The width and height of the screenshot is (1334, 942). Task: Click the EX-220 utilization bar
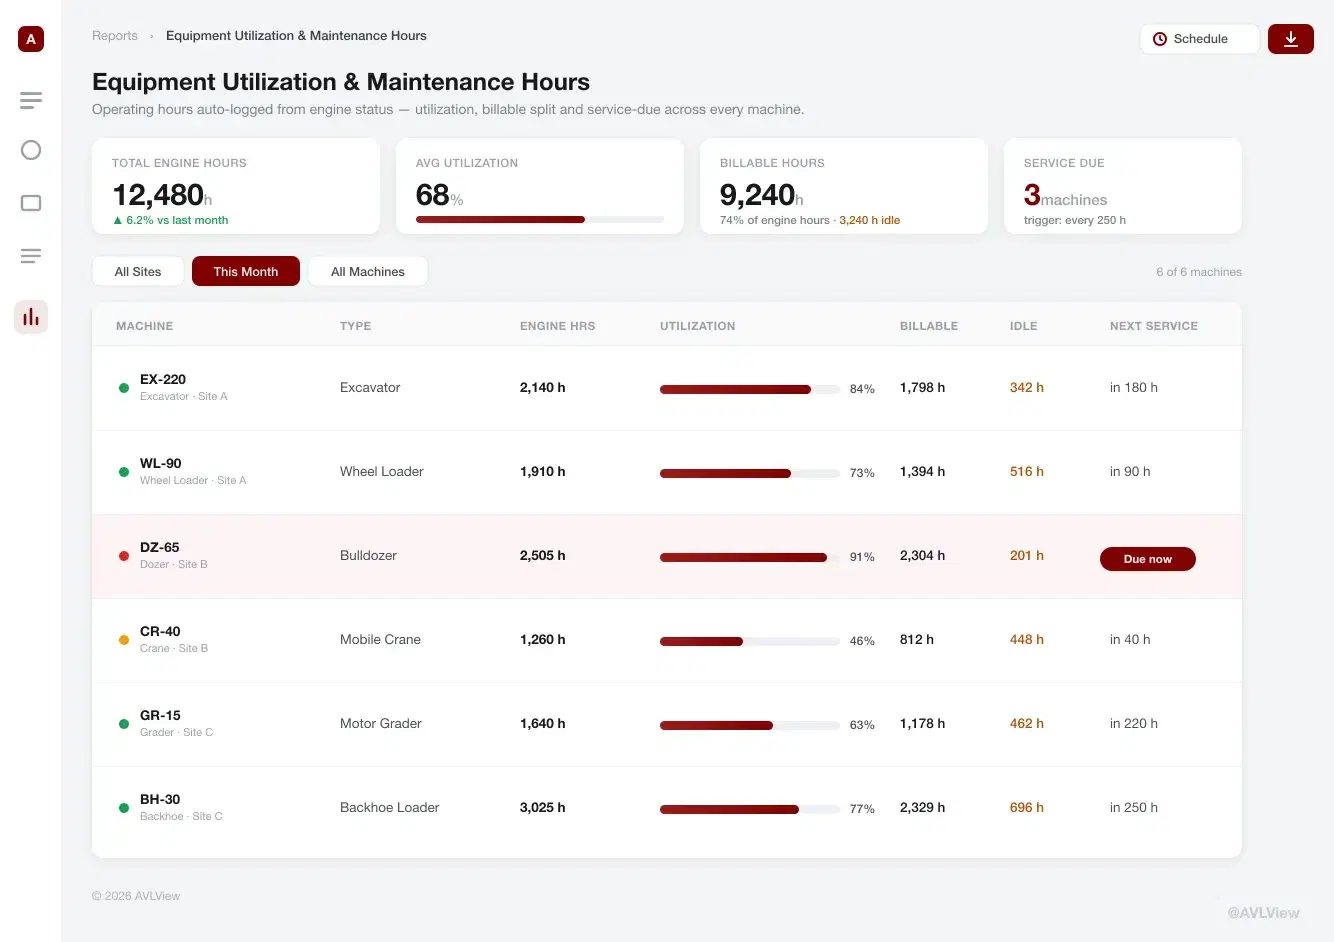[750, 389]
